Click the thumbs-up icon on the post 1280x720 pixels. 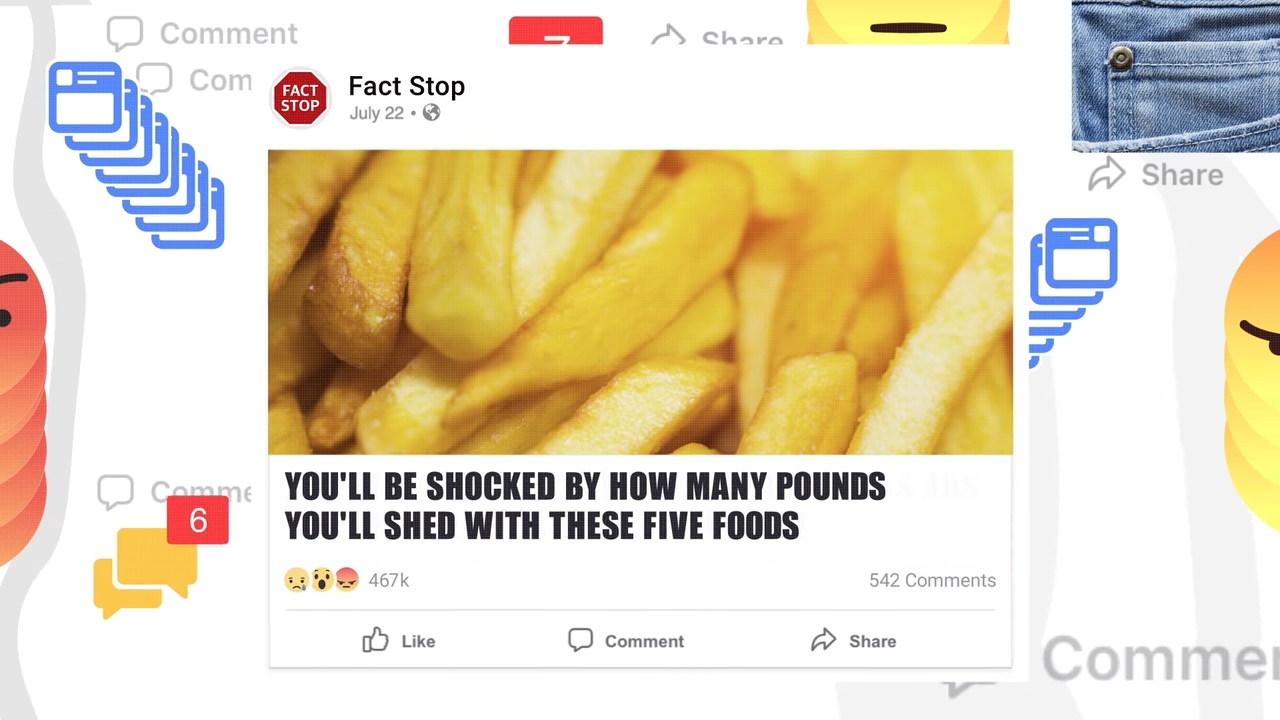click(375, 640)
